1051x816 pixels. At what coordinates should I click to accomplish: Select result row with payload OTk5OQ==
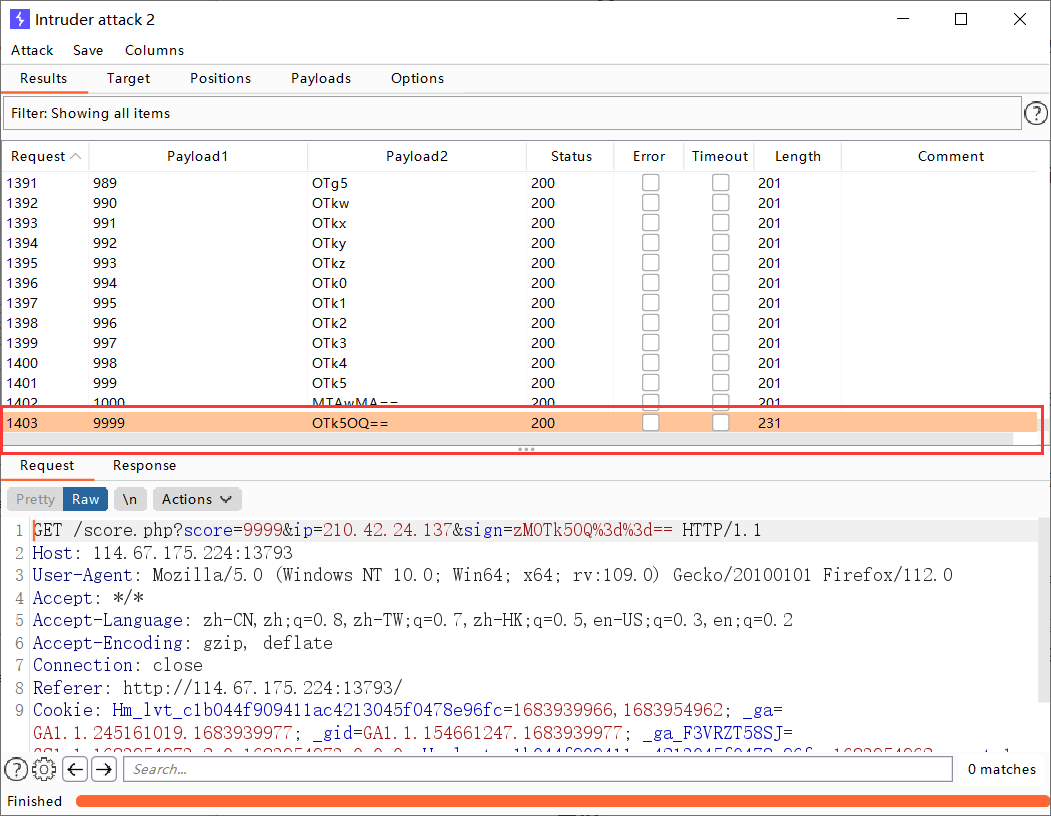tap(519, 422)
